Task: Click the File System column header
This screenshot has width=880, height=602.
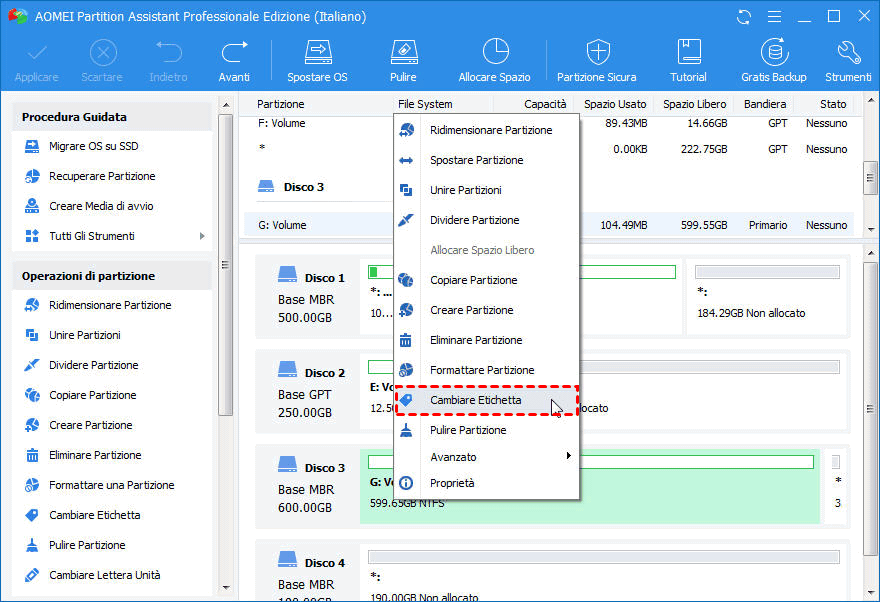Action: (x=425, y=104)
